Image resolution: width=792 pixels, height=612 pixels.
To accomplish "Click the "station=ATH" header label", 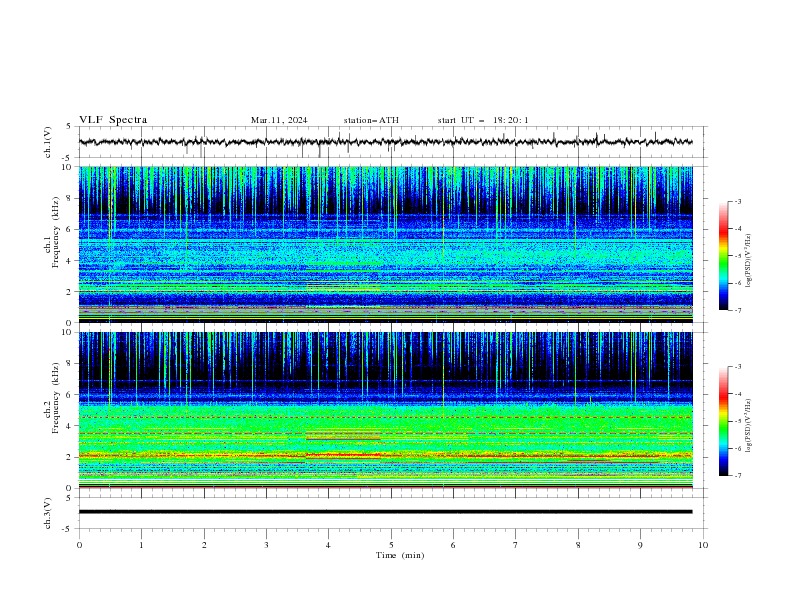I will coord(371,120).
